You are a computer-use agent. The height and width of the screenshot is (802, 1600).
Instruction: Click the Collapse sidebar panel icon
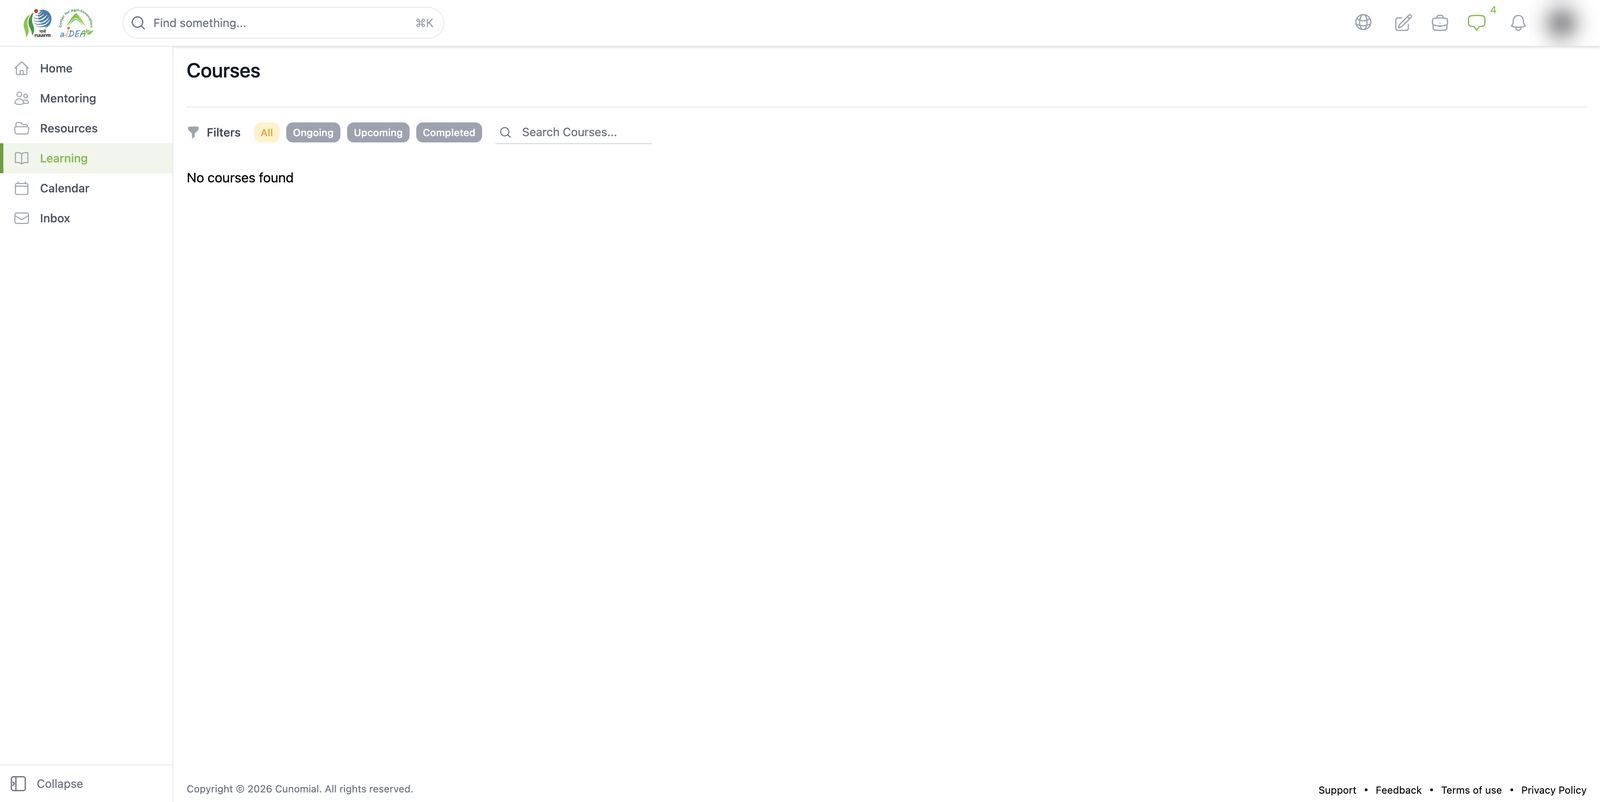pyautogui.click(x=18, y=784)
